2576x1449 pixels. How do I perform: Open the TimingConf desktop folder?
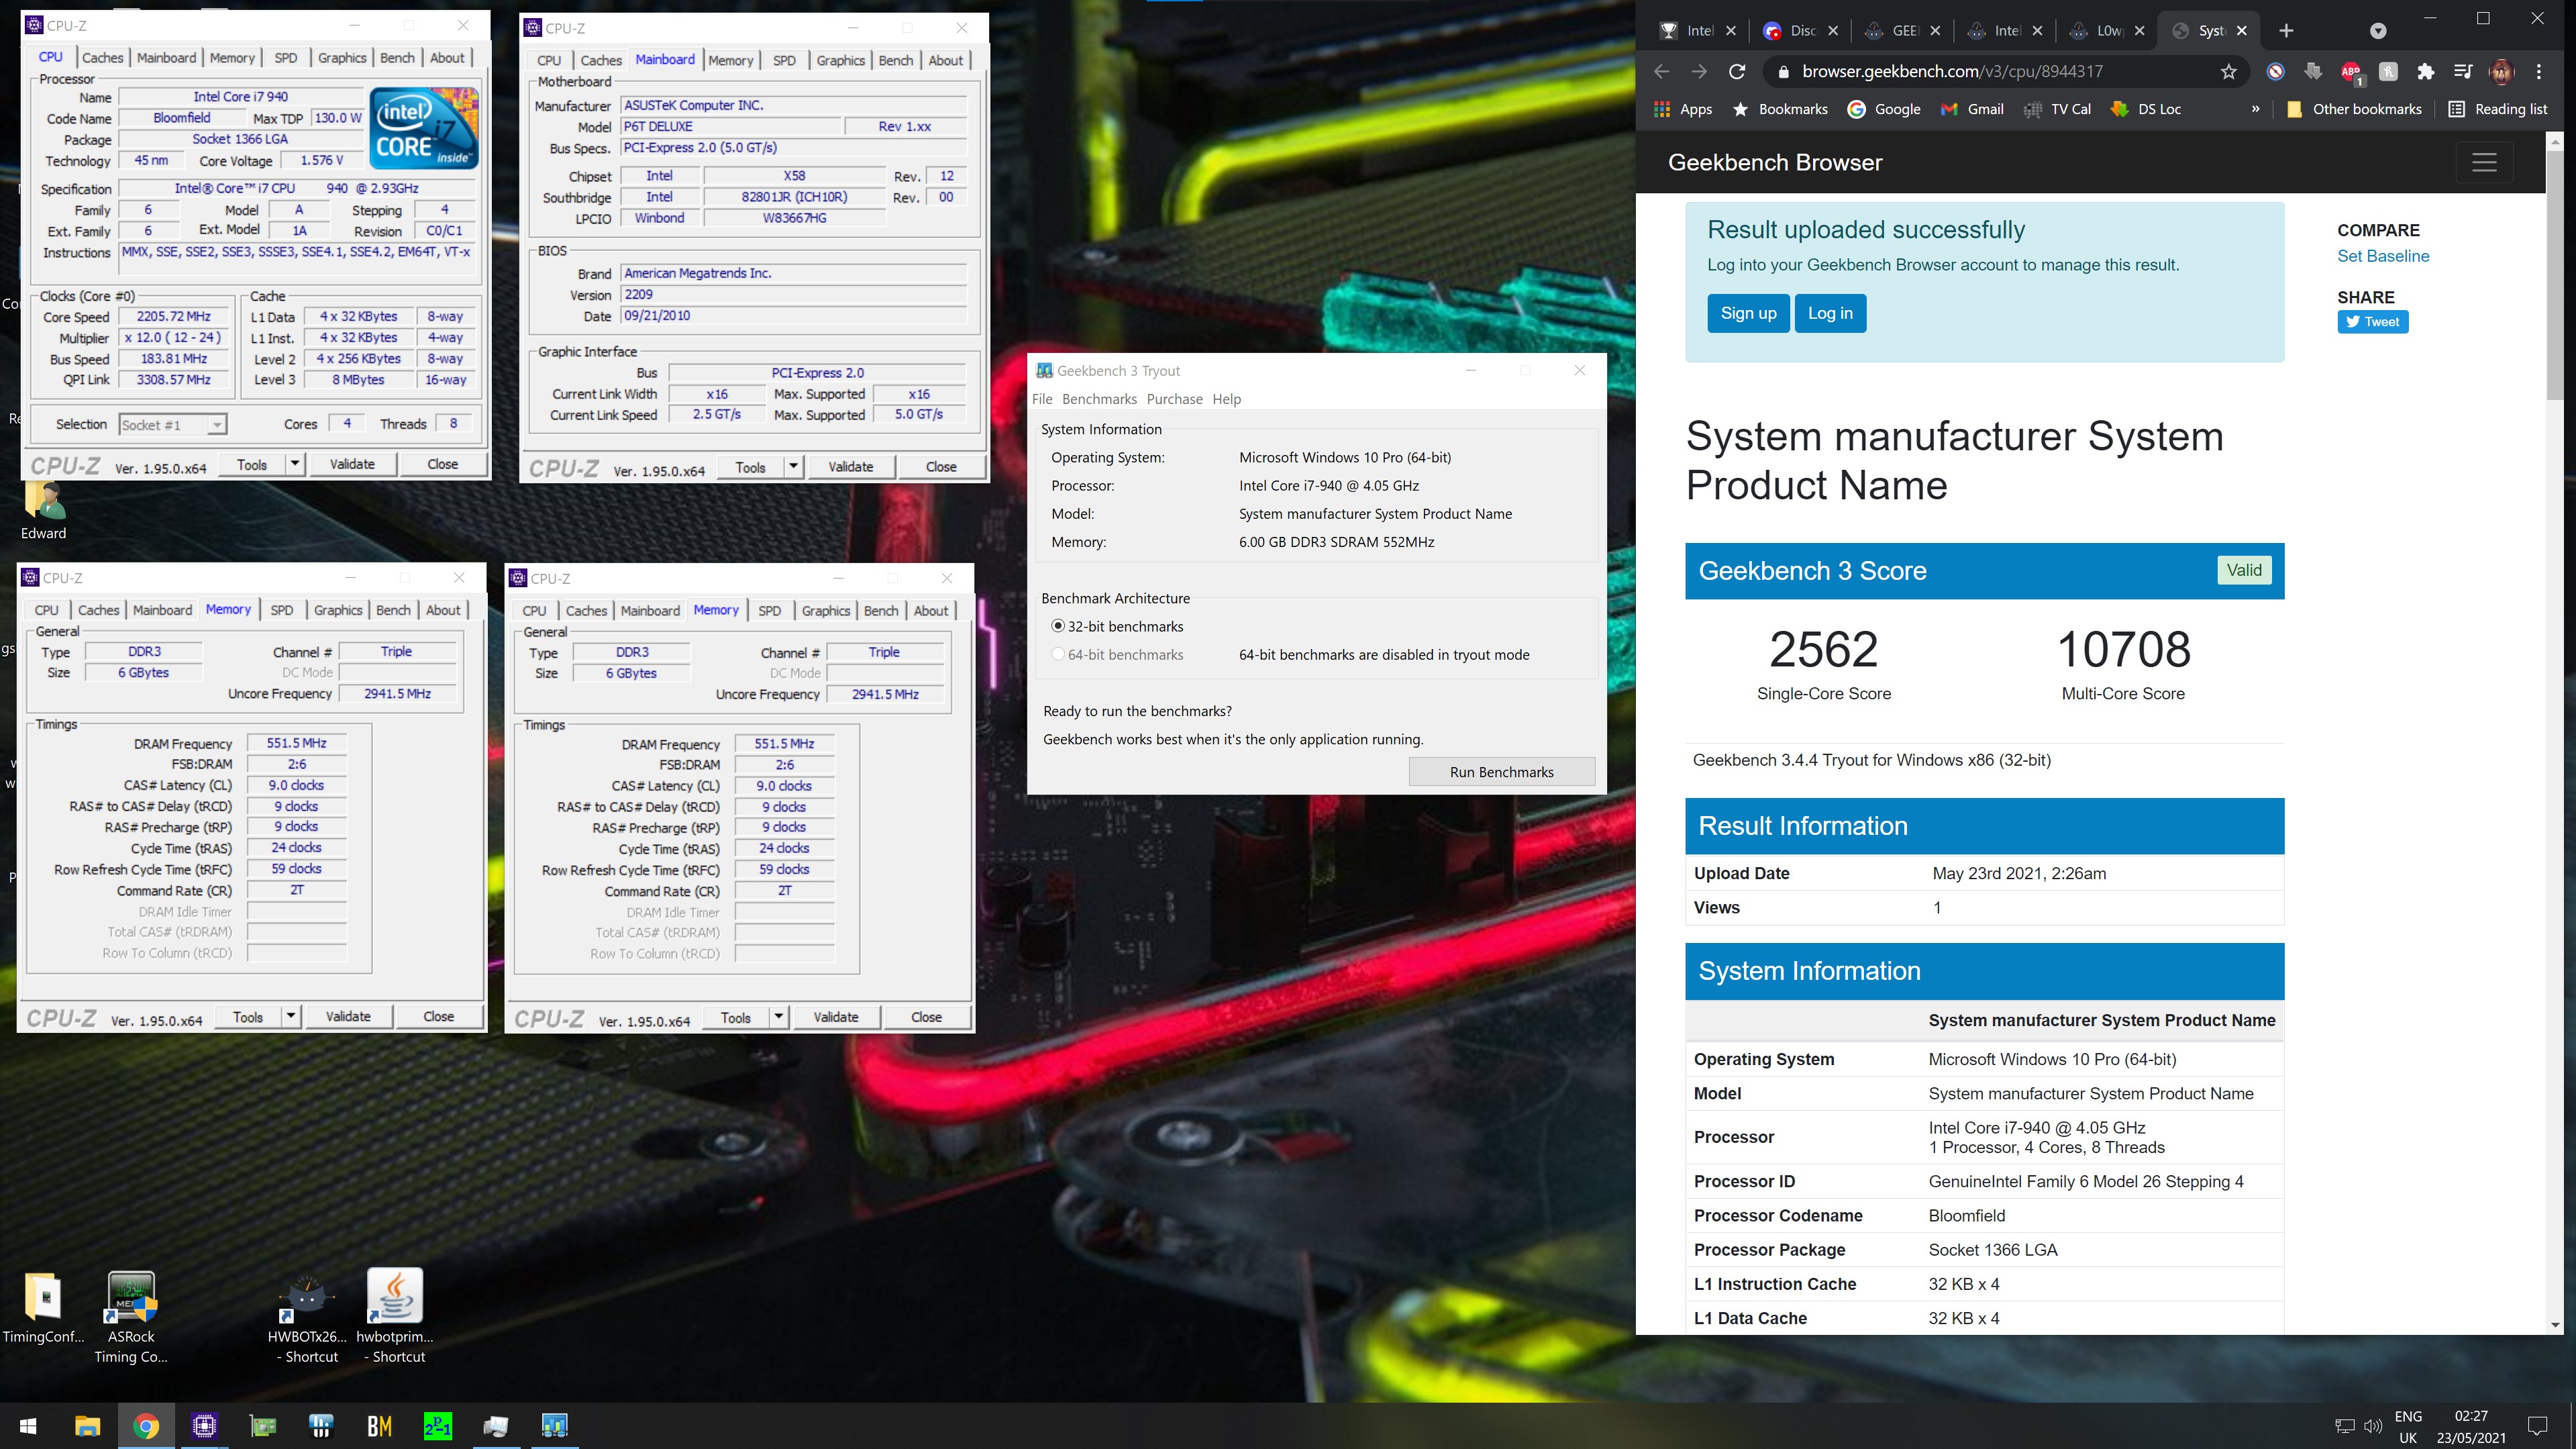coord(43,1309)
